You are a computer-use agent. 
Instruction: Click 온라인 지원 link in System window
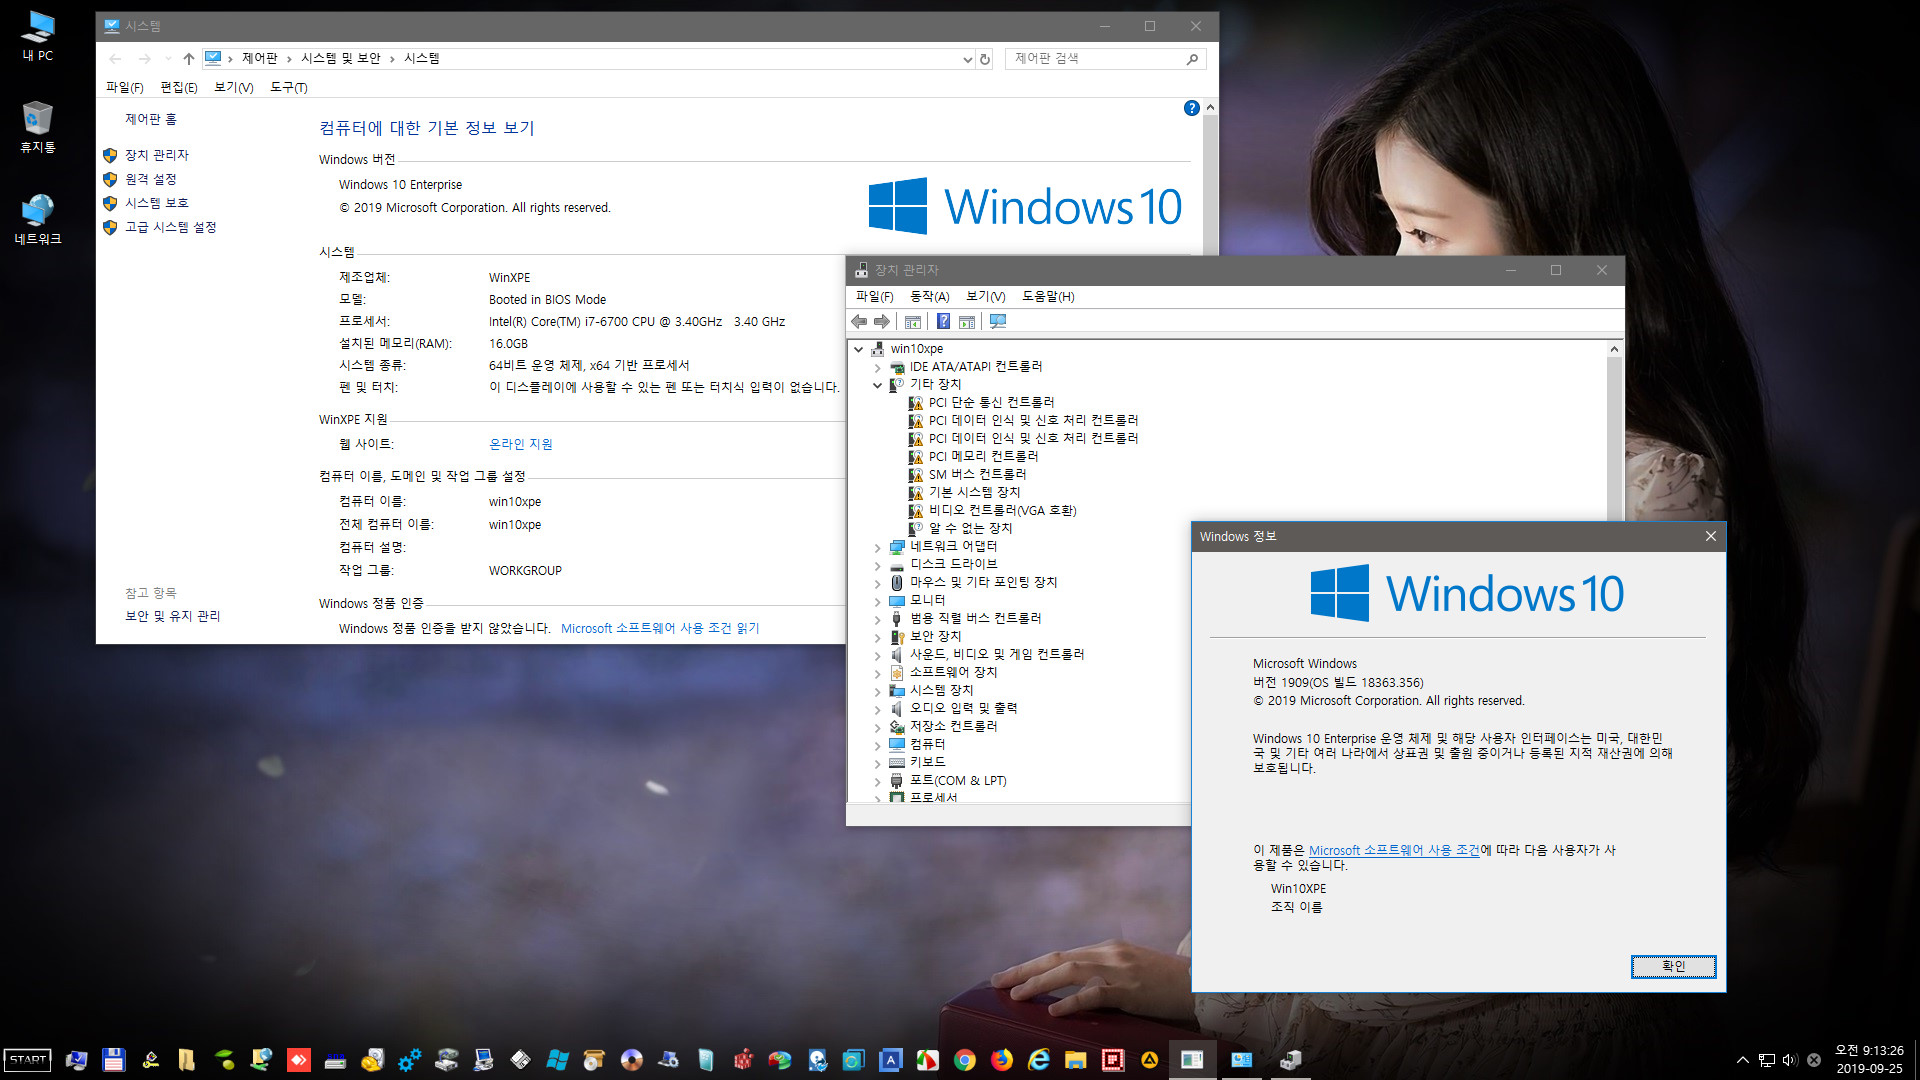pos(521,444)
